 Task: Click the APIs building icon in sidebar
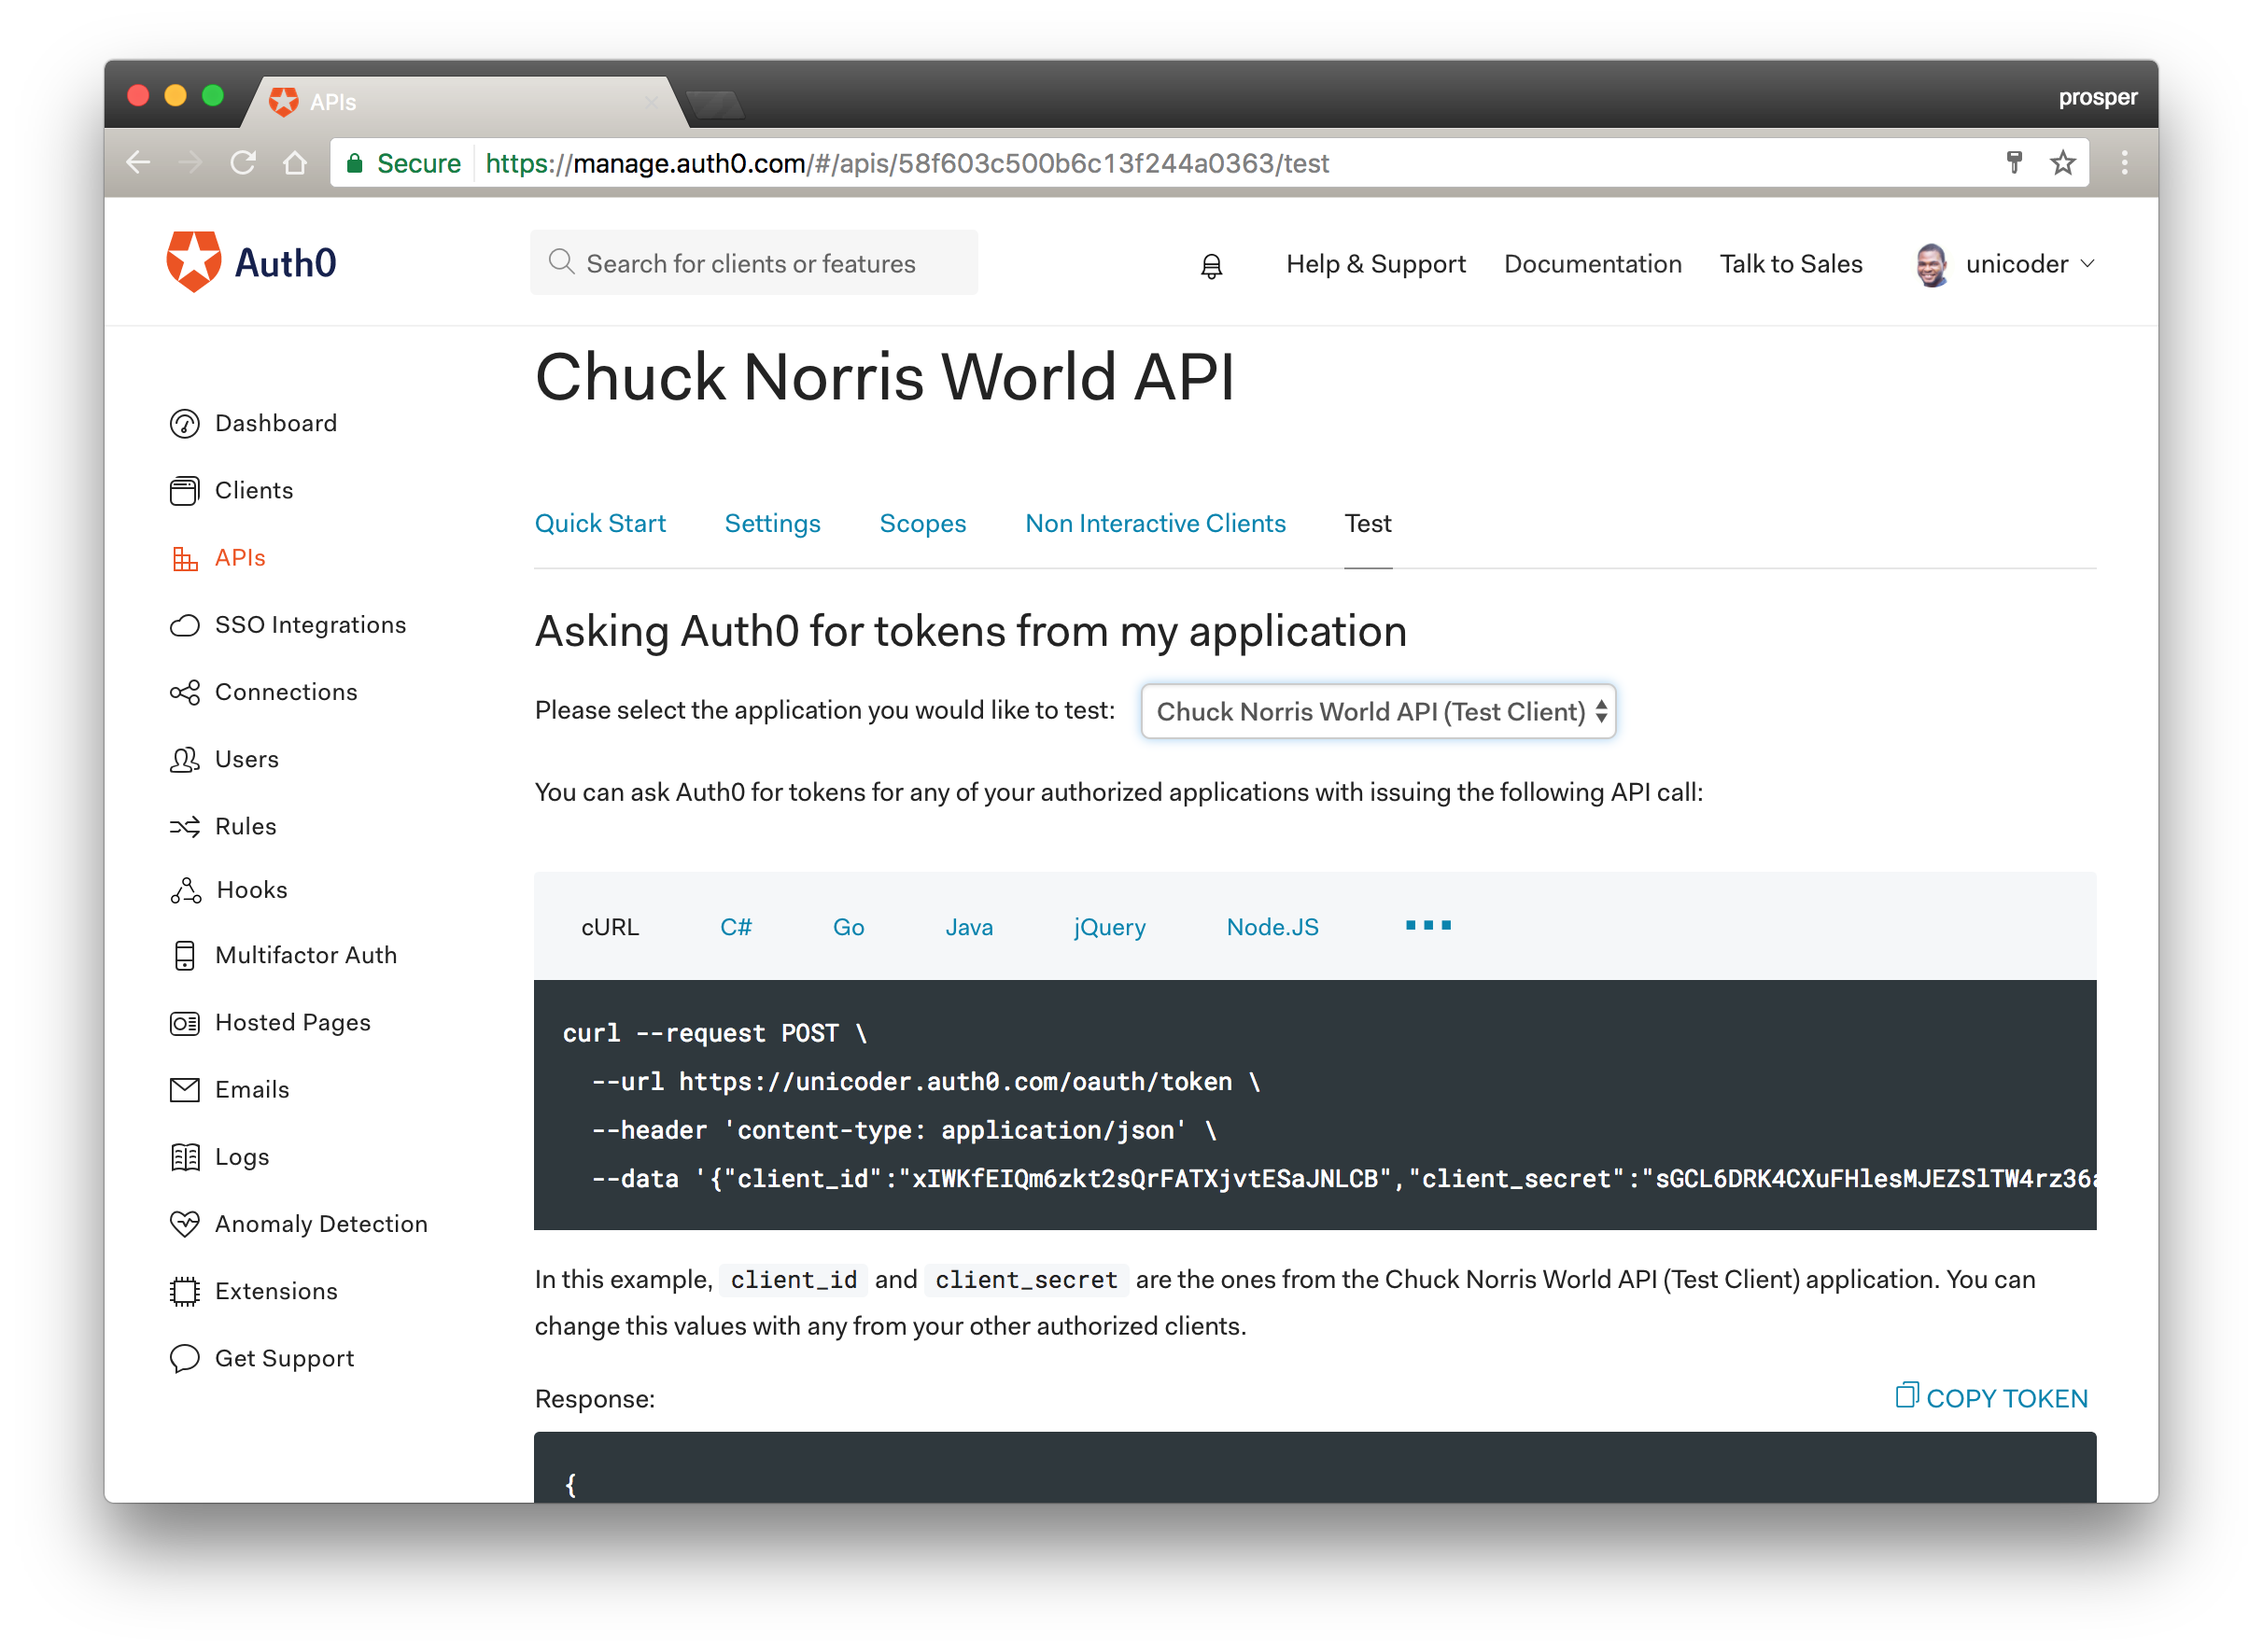pyautogui.click(x=184, y=558)
